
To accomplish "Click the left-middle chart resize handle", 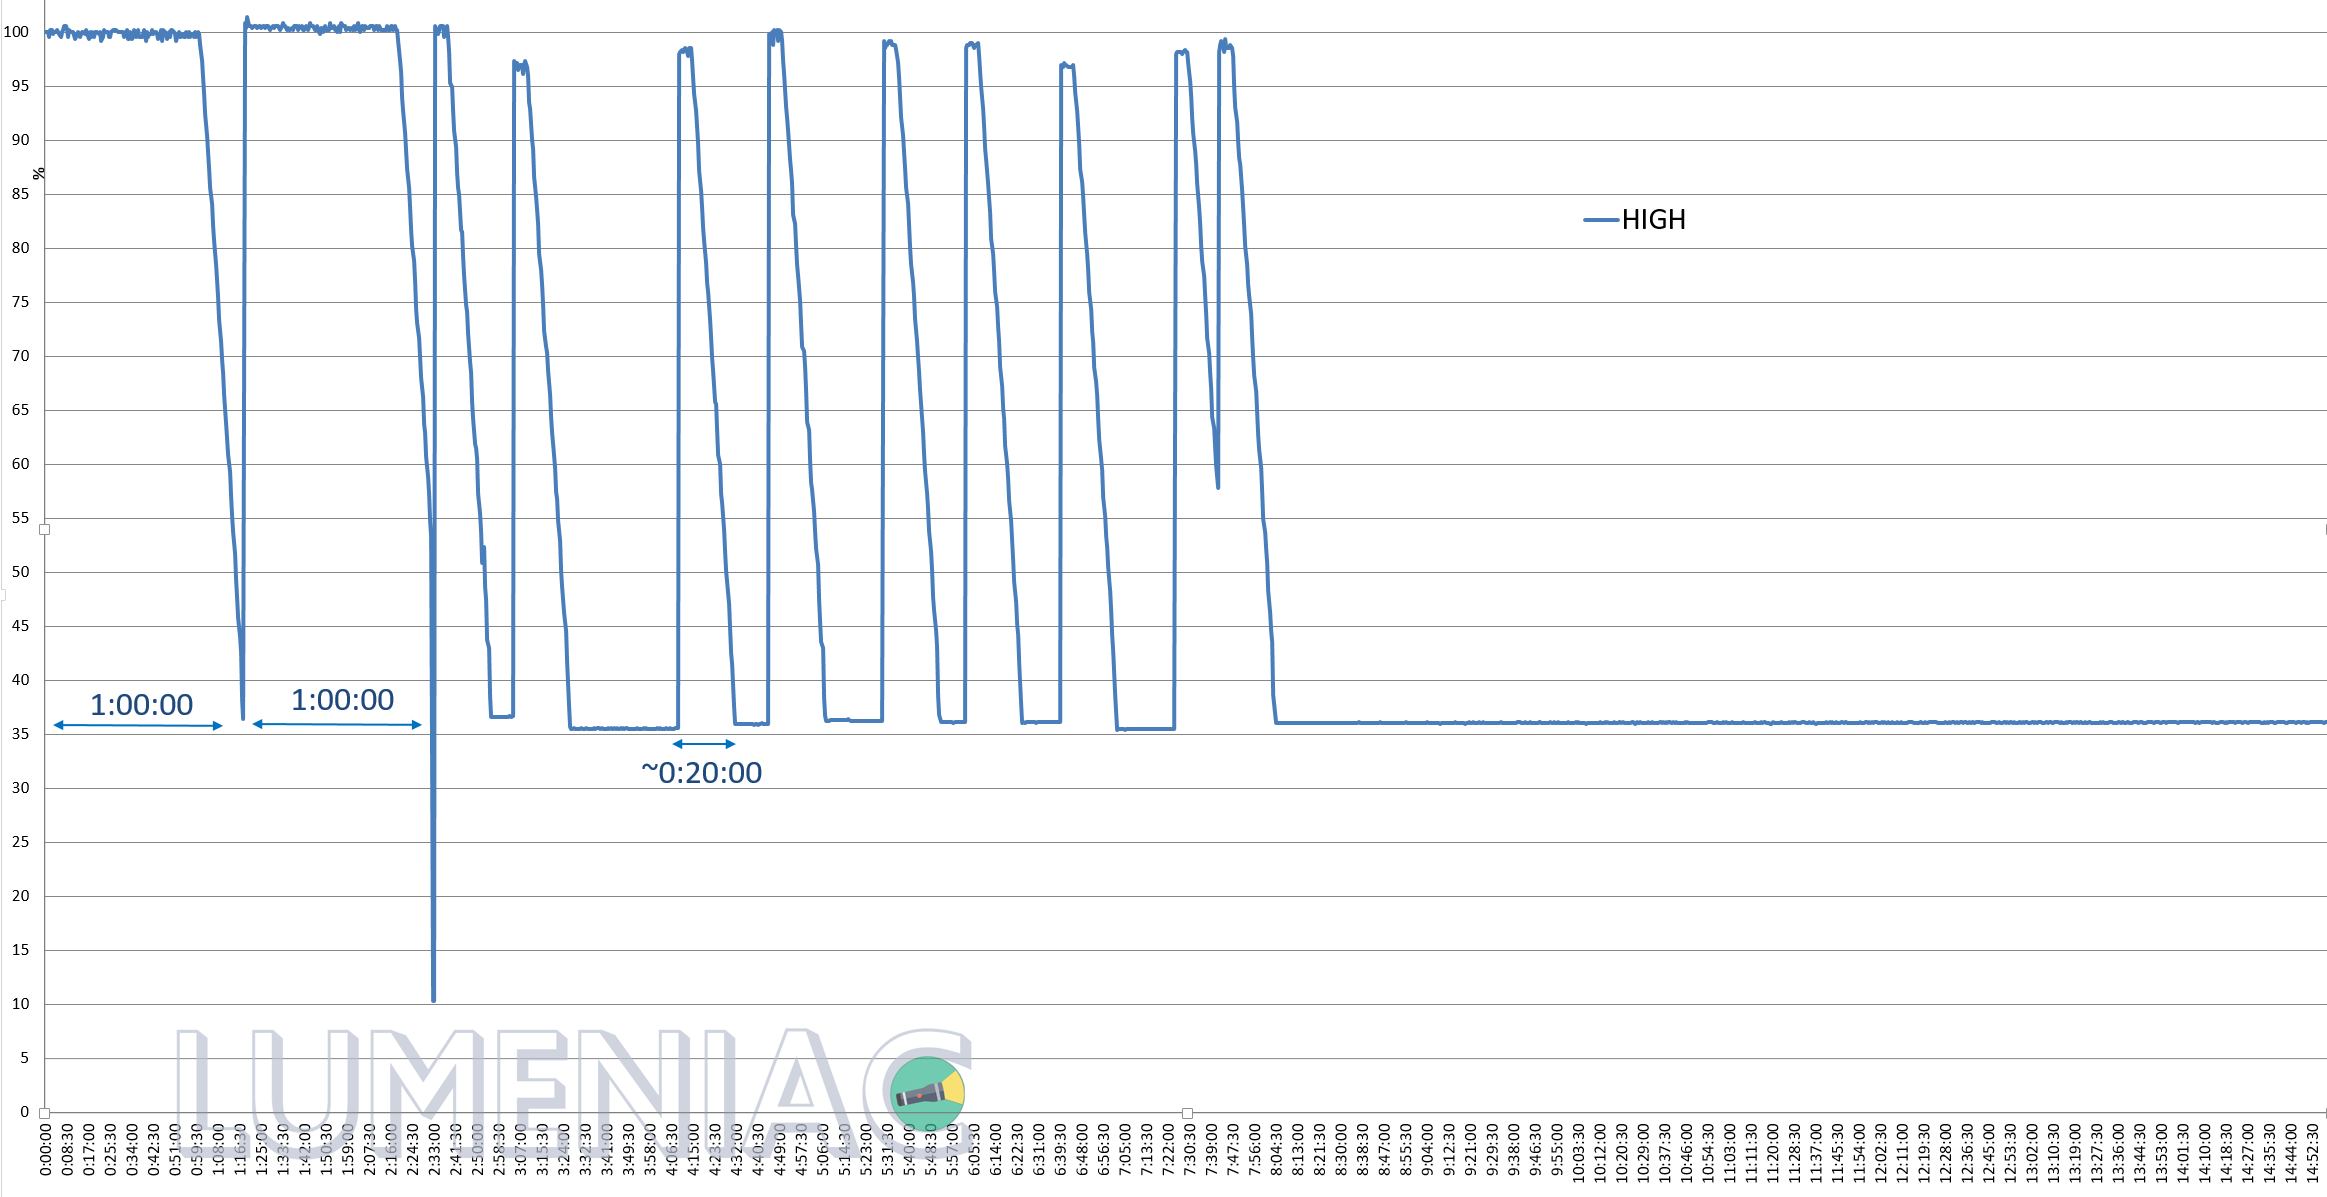I will [x=44, y=530].
